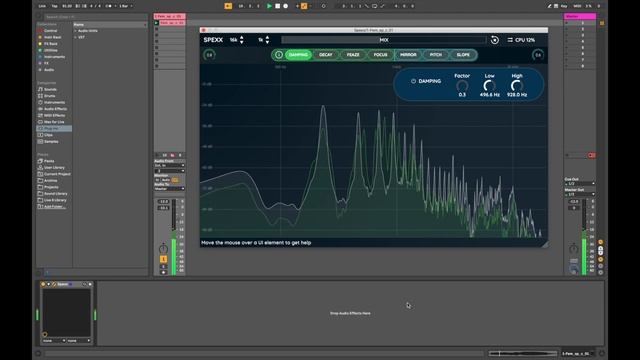Open the Samples category
This screenshot has height=360, width=640.
tap(51, 142)
